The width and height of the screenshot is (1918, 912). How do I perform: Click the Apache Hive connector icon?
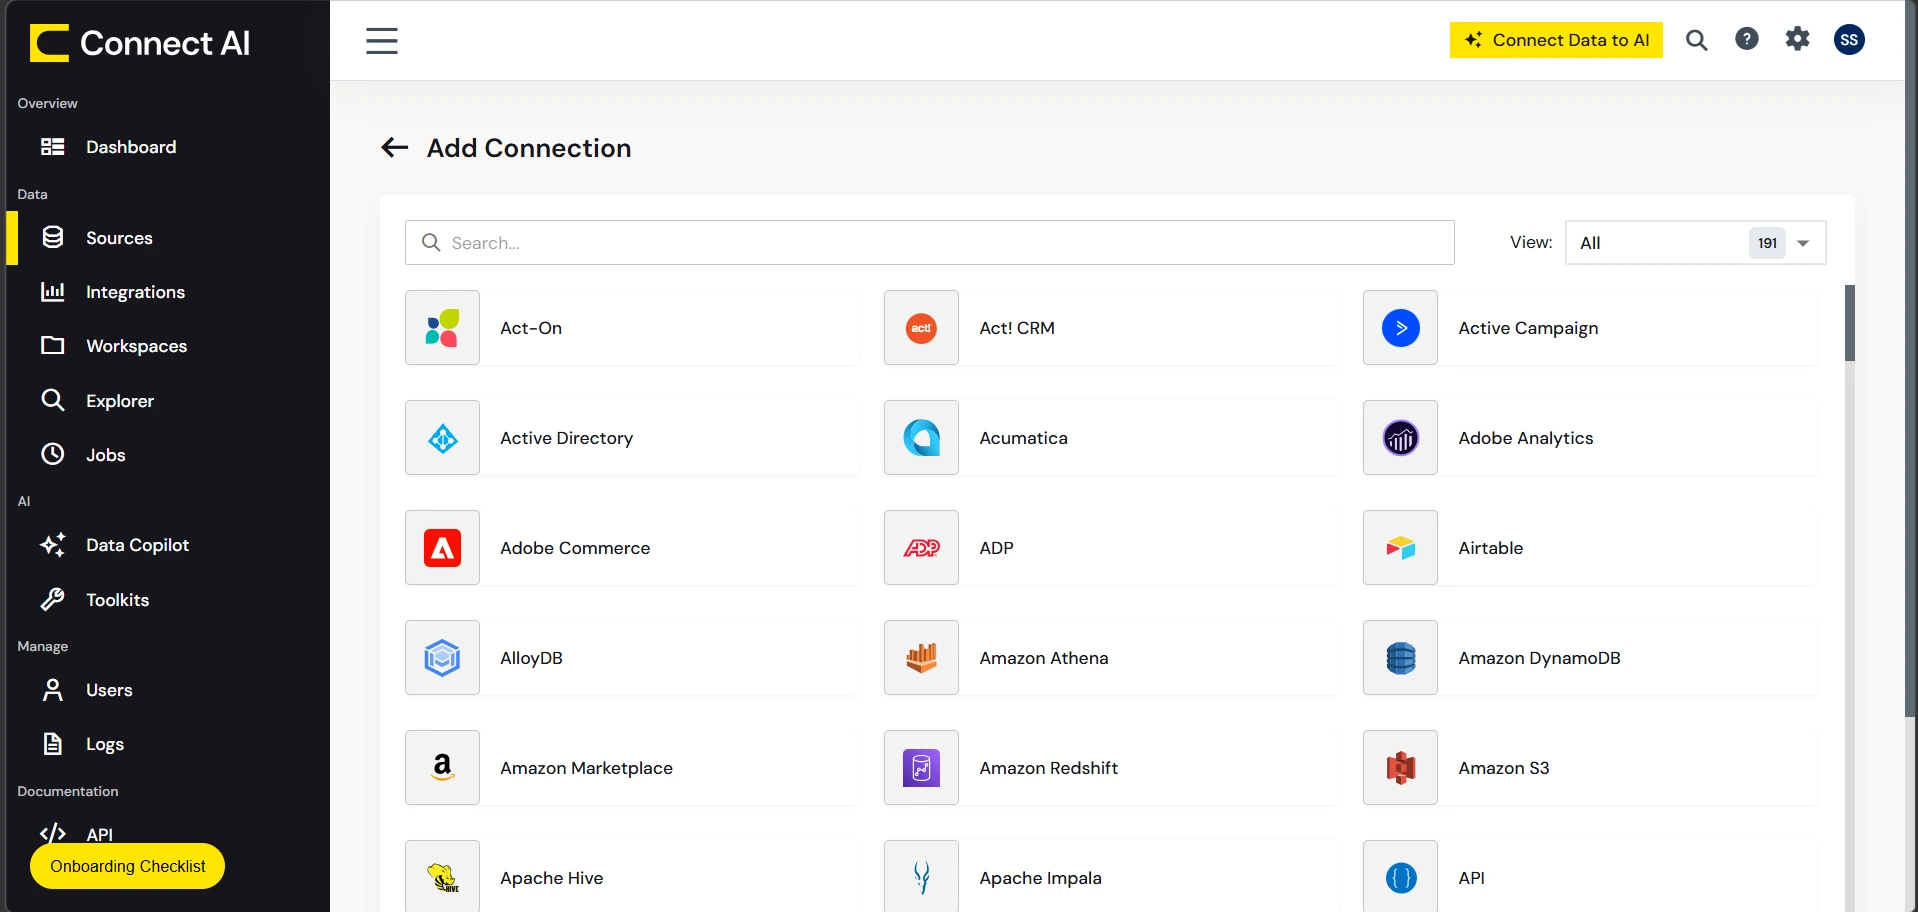(442, 877)
